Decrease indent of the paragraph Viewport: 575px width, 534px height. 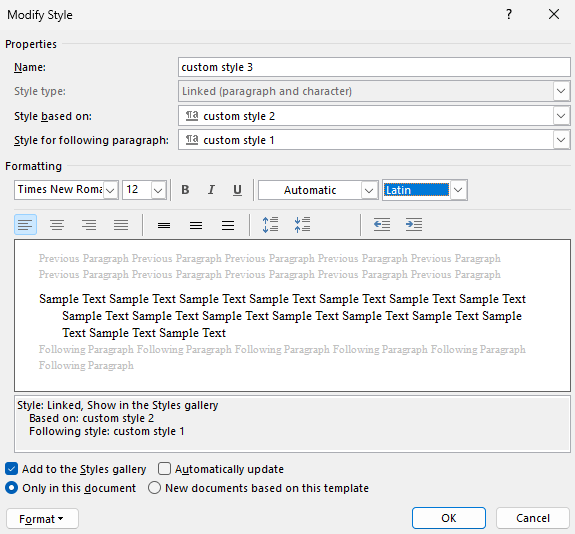[x=382, y=224]
